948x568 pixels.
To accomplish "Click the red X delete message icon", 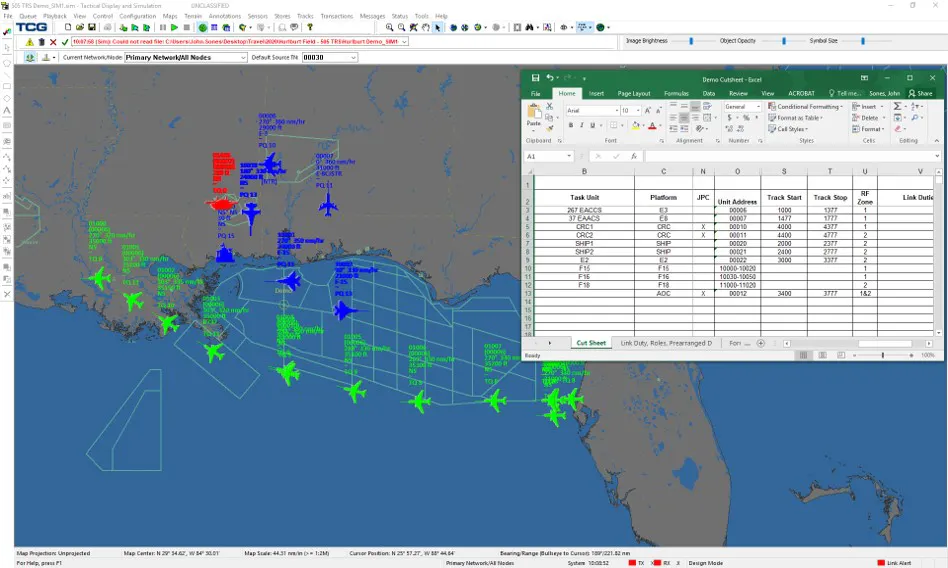I will click(x=54, y=42).
